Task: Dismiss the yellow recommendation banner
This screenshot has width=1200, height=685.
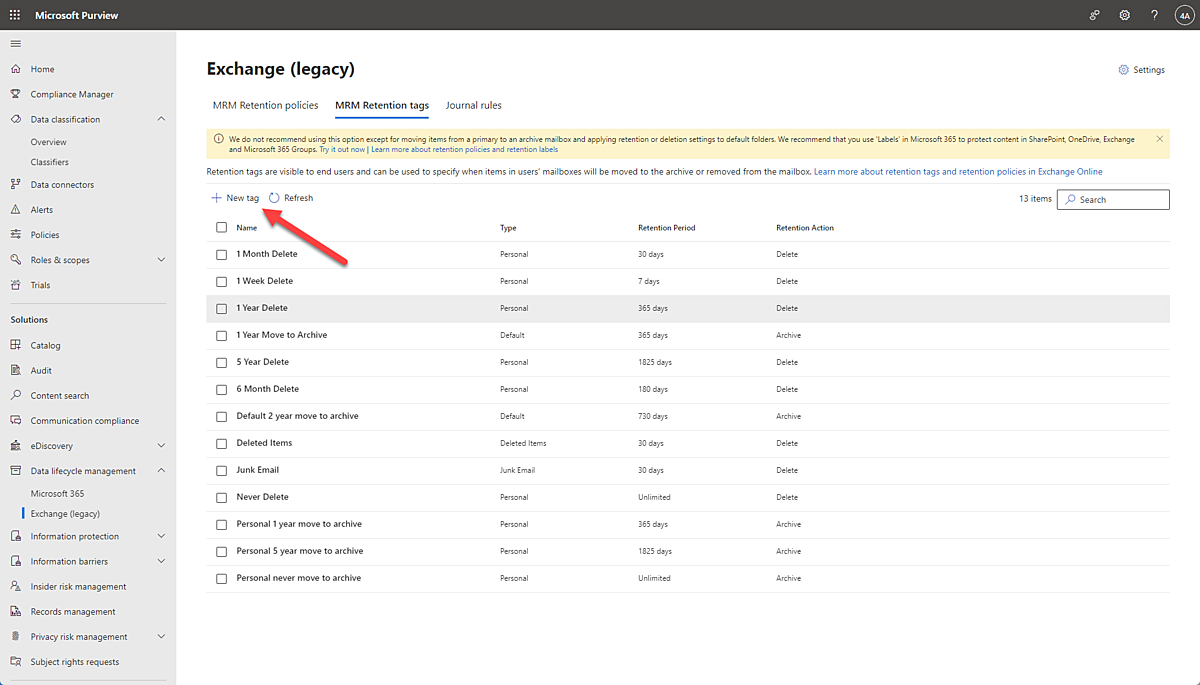Action: [1159, 139]
